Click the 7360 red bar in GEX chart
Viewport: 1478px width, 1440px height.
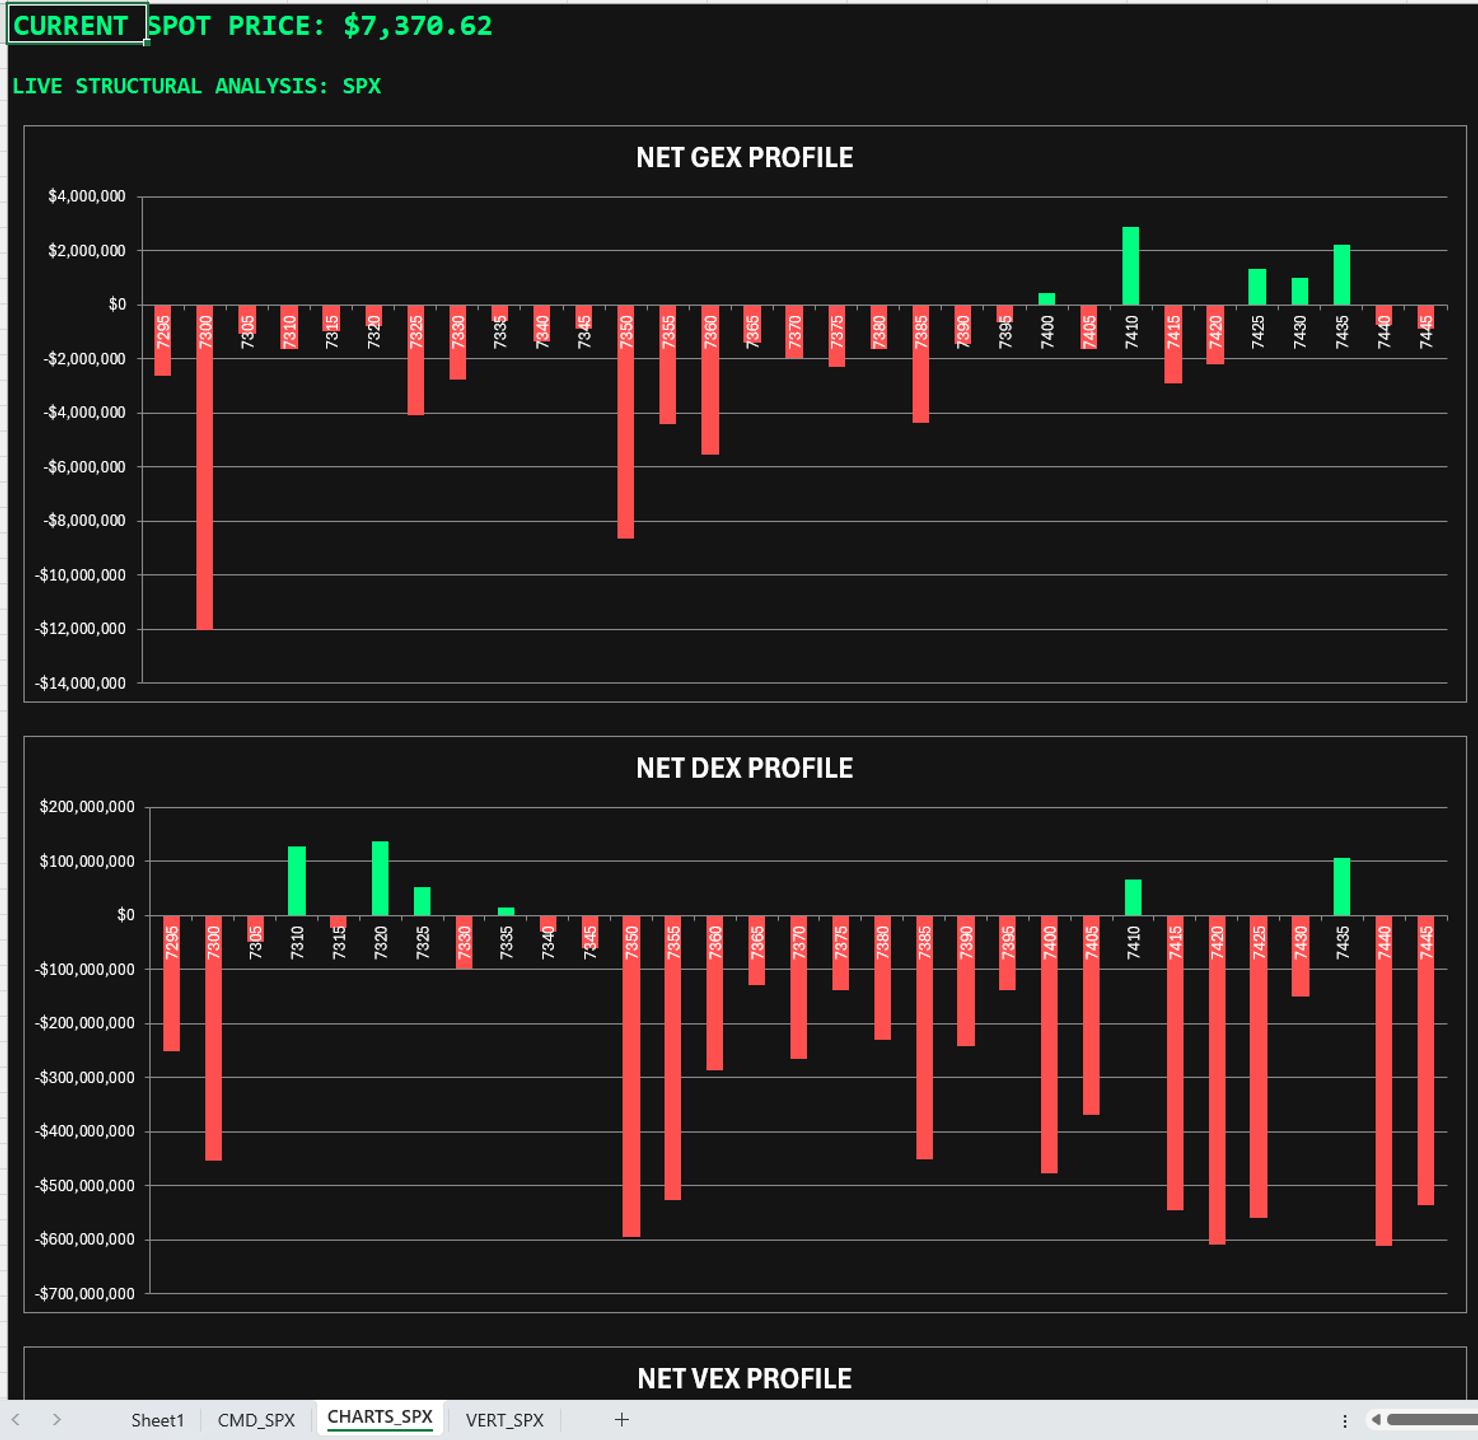click(x=710, y=380)
